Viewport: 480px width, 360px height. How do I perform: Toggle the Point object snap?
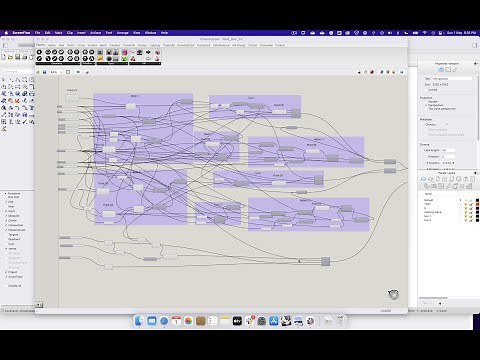click(10, 211)
